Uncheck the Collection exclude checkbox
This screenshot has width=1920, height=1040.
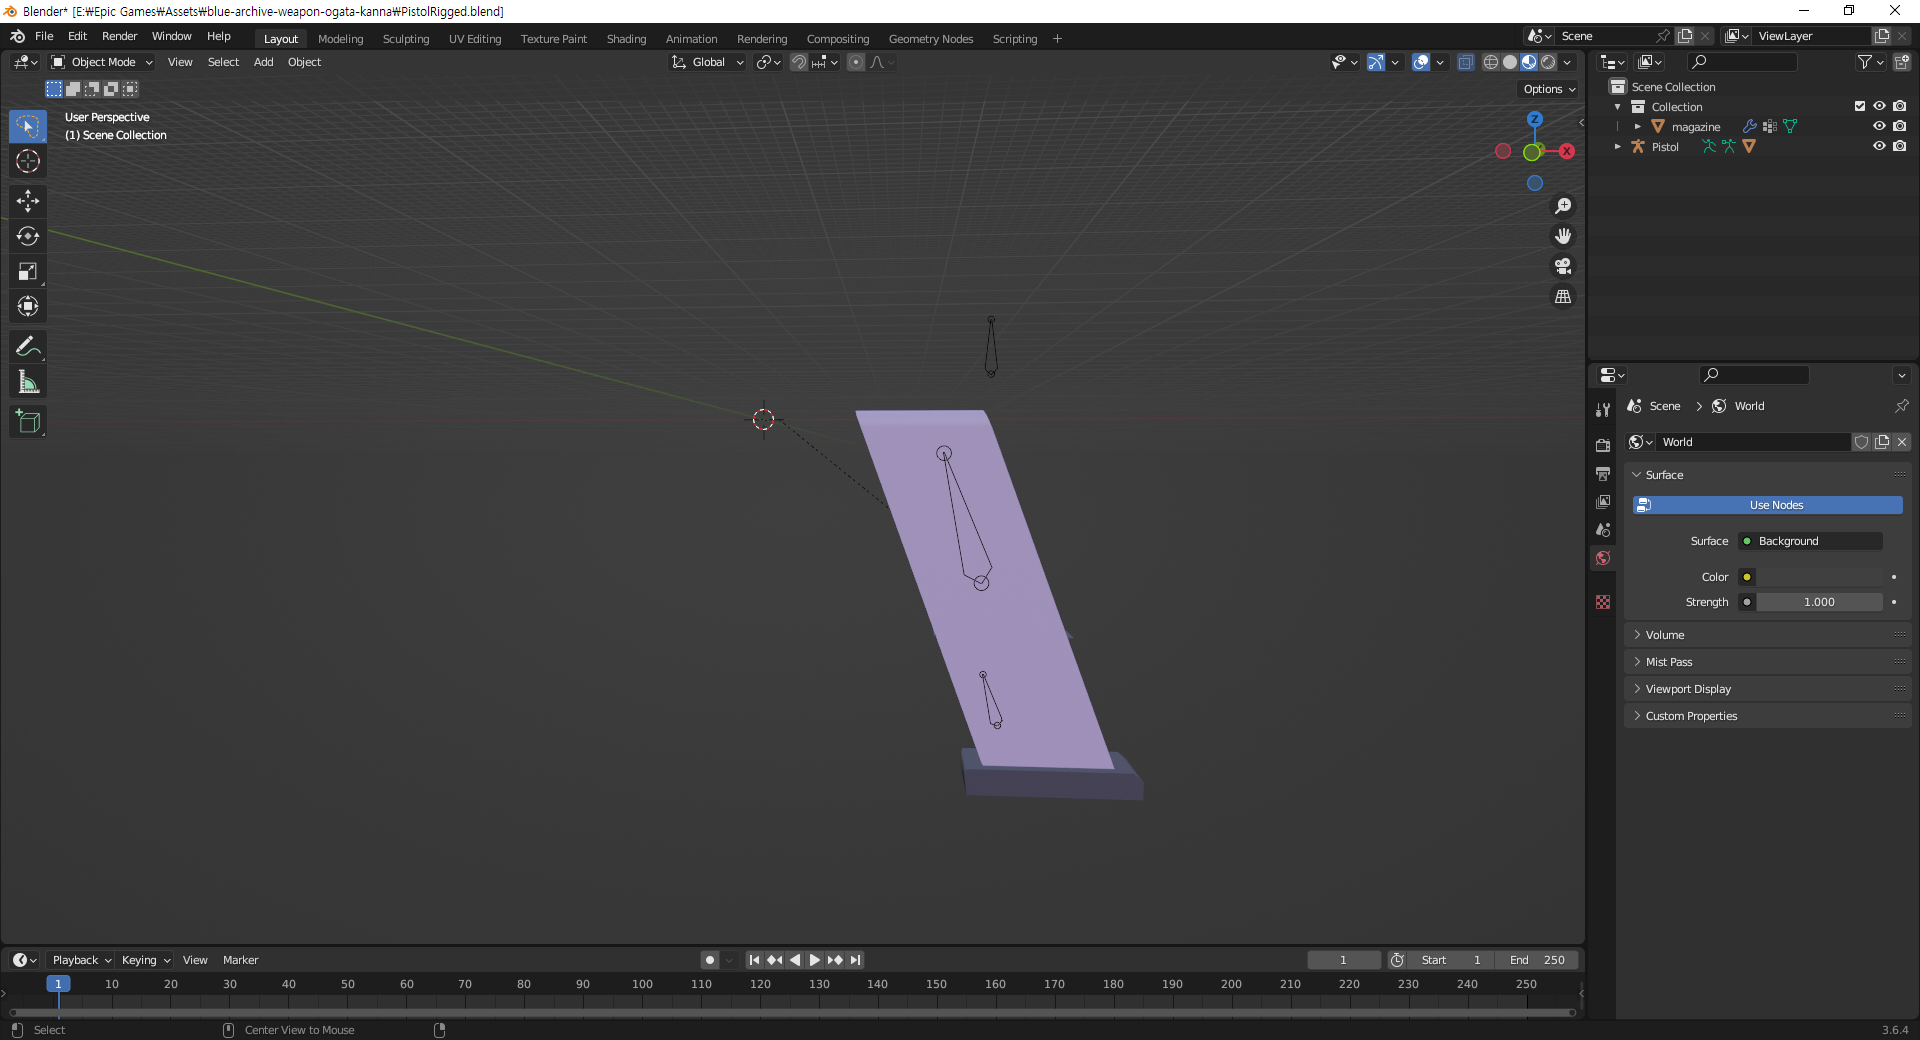[1860, 106]
